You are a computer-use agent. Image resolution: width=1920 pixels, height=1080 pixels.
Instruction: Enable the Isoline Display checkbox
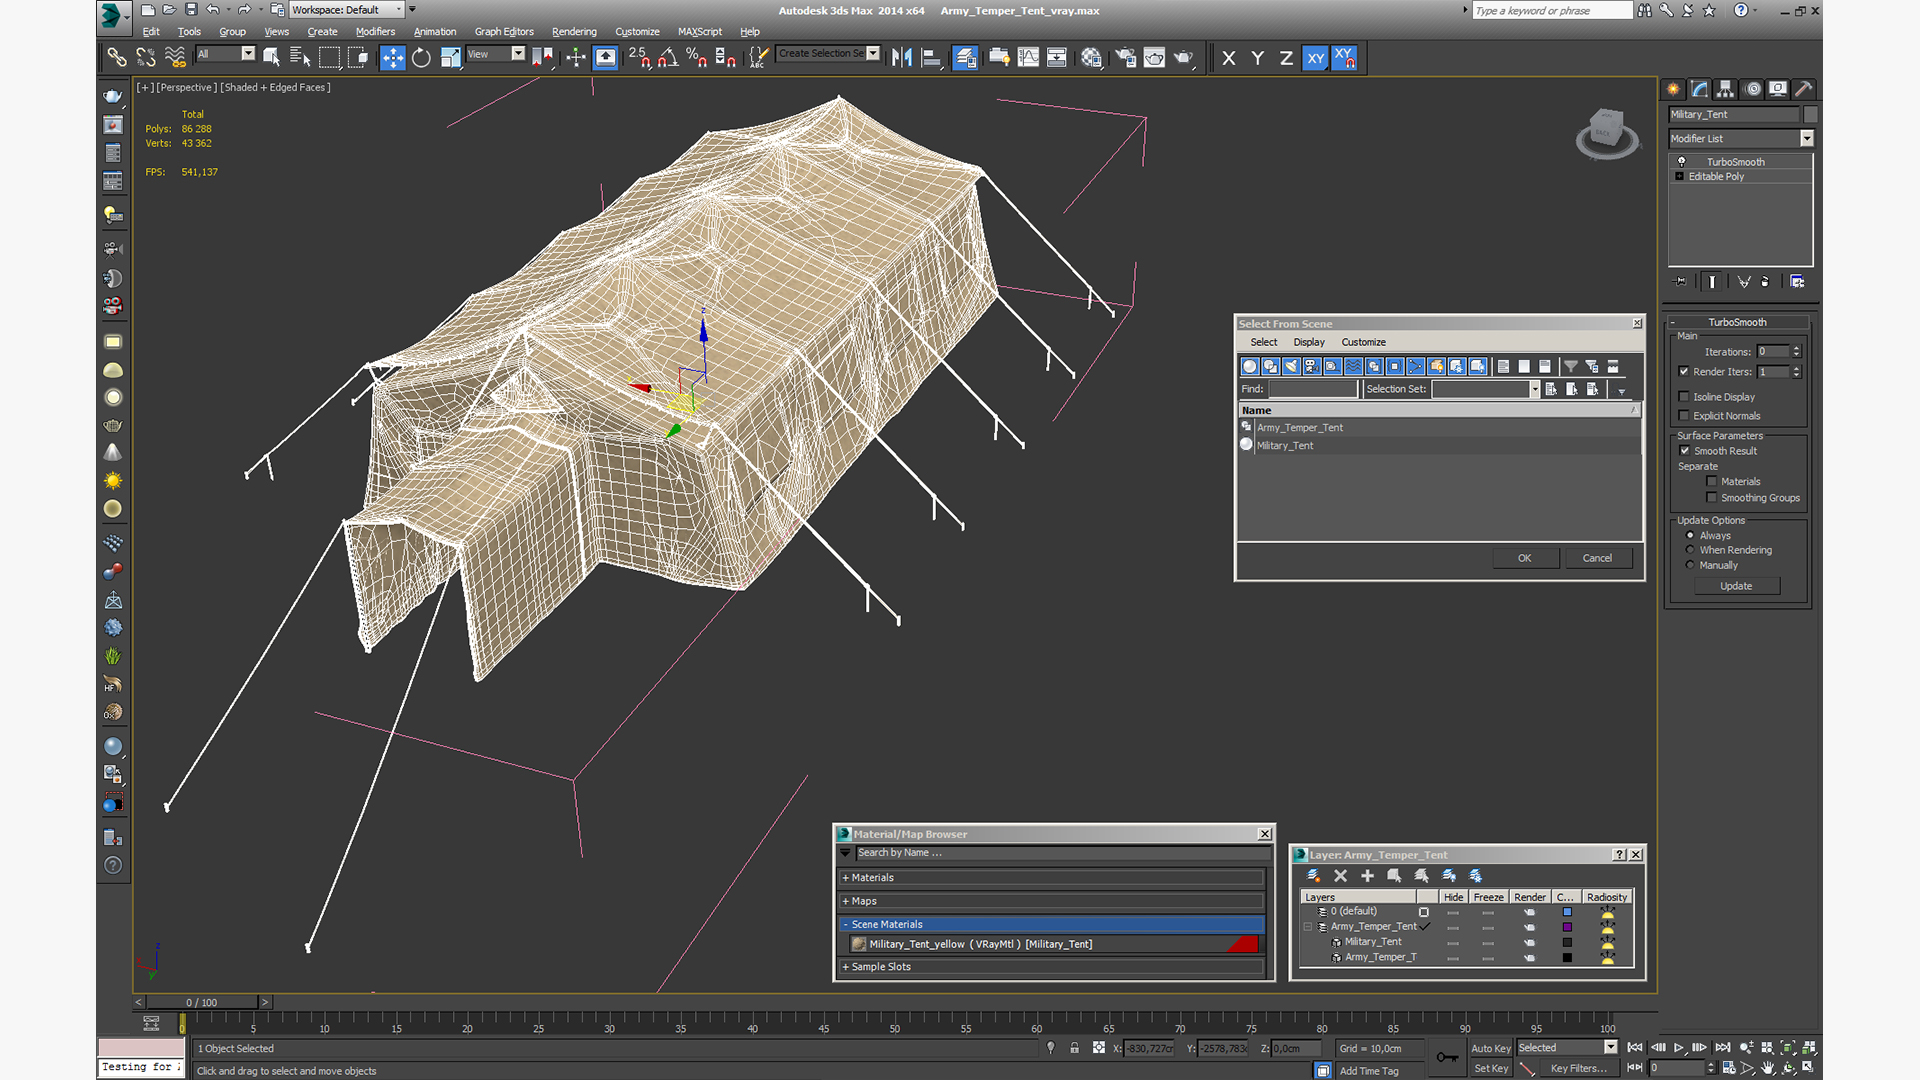click(x=1684, y=397)
